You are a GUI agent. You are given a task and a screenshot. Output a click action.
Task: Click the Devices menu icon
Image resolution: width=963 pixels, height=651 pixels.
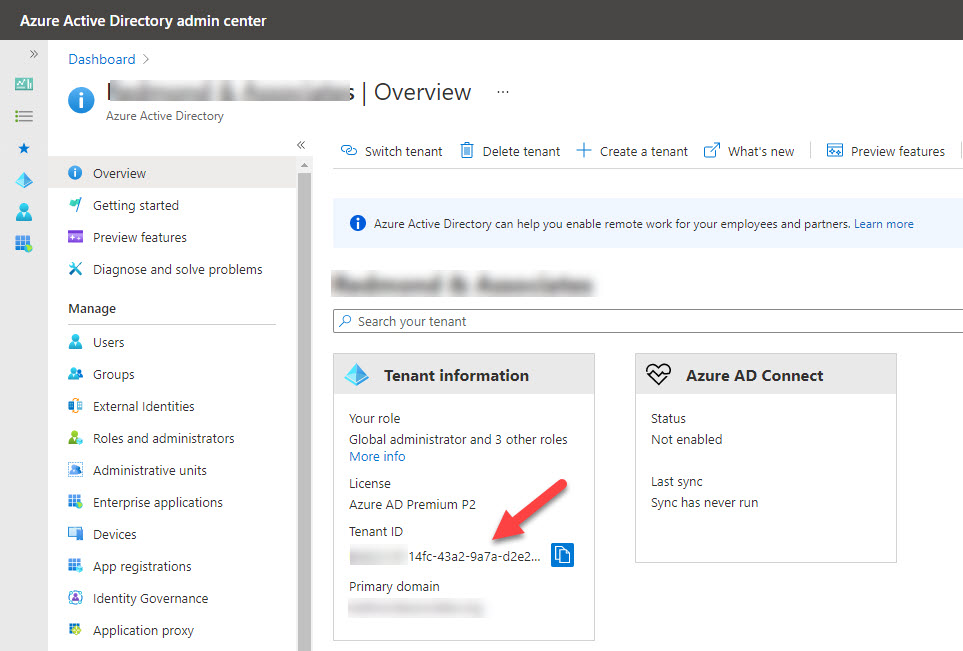pos(75,533)
